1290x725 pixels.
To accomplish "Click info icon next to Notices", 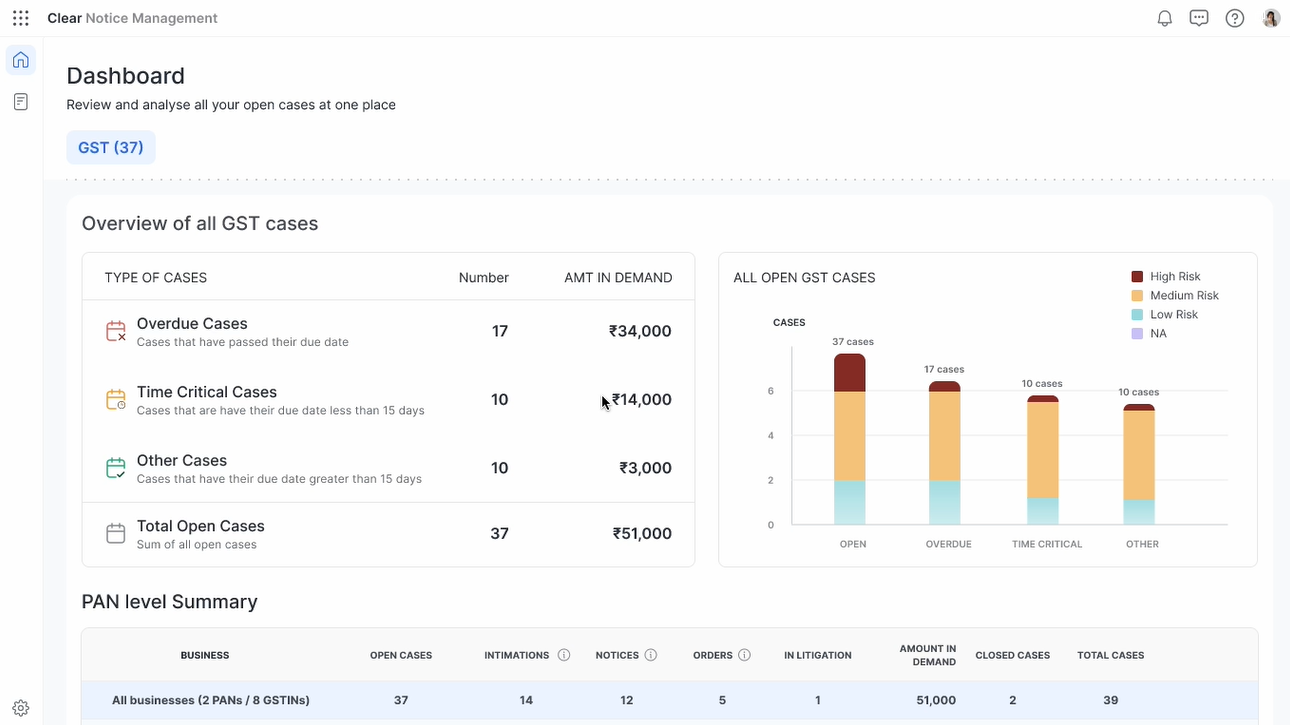I will pyautogui.click(x=651, y=655).
